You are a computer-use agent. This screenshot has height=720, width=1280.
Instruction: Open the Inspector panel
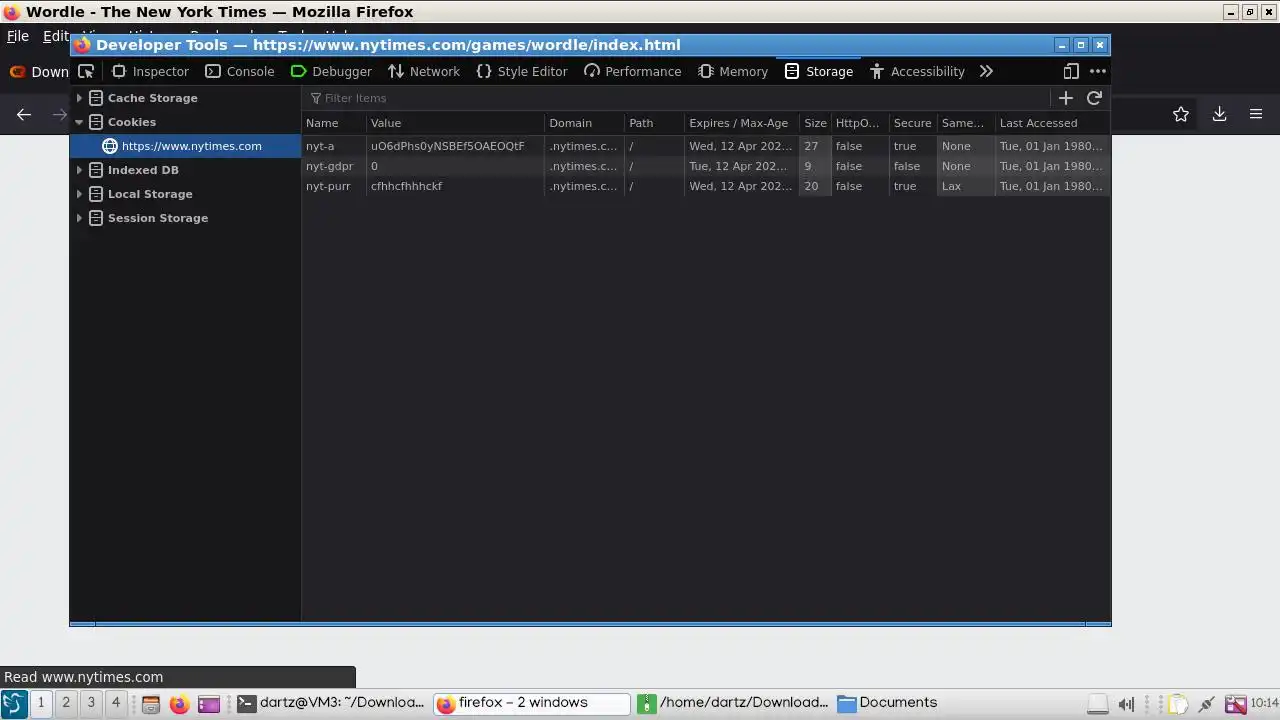[x=150, y=71]
